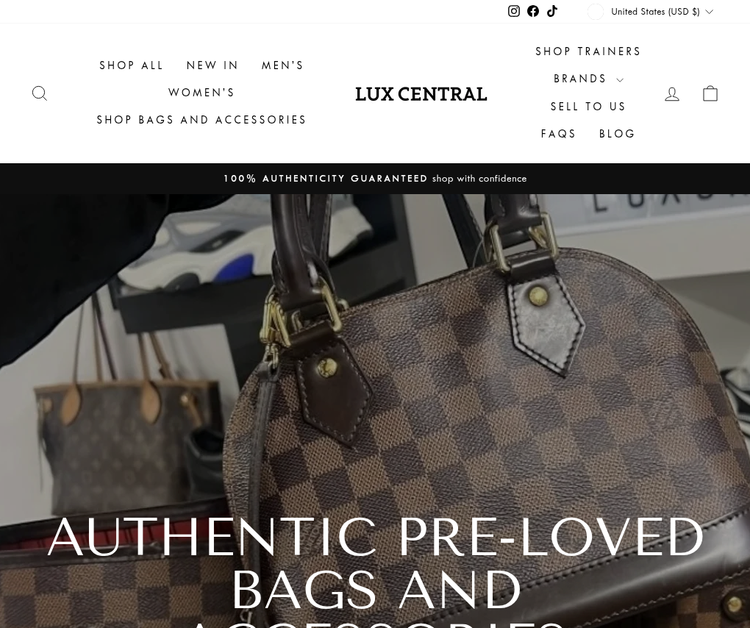The image size is (750, 628).
Task: Read the Blog page
Action: coord(617,133)
